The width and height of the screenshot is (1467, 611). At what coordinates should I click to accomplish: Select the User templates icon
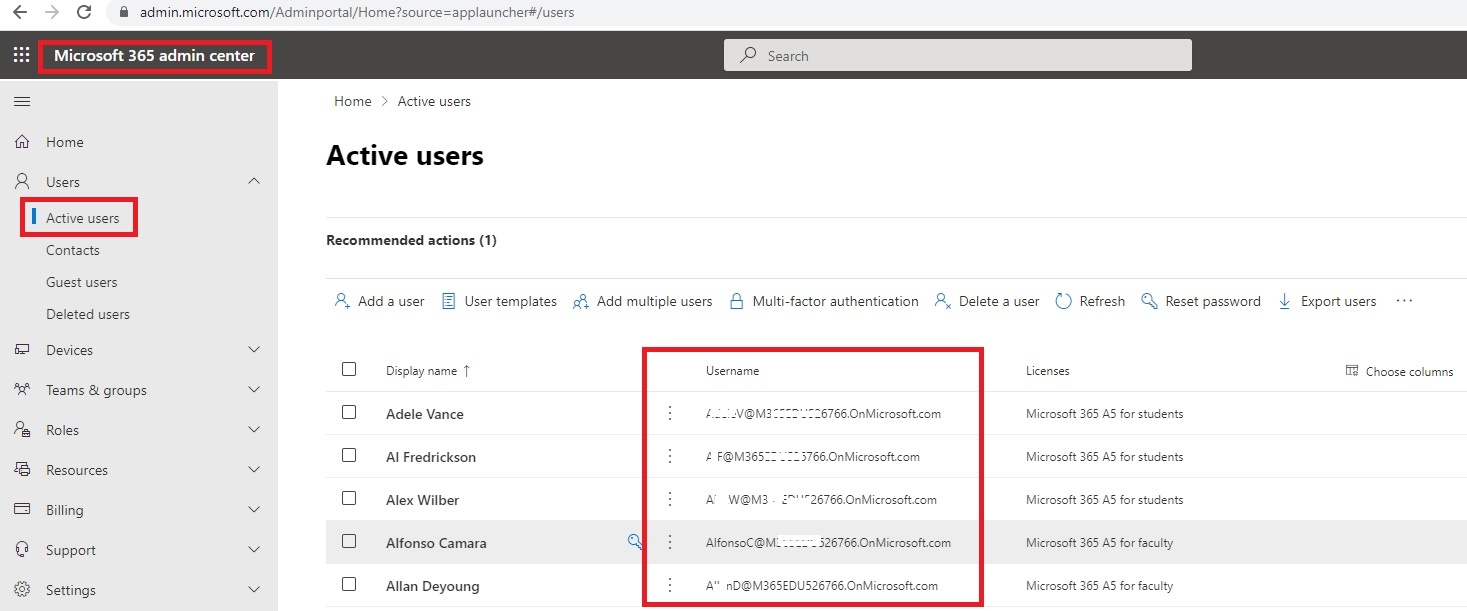tap(447, 300)
